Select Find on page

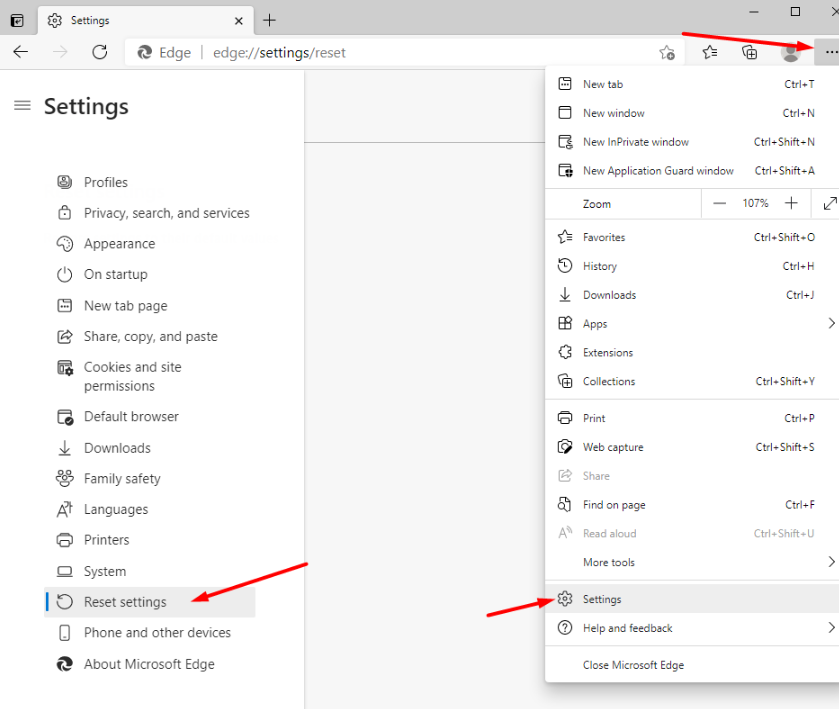click(691, 505)
